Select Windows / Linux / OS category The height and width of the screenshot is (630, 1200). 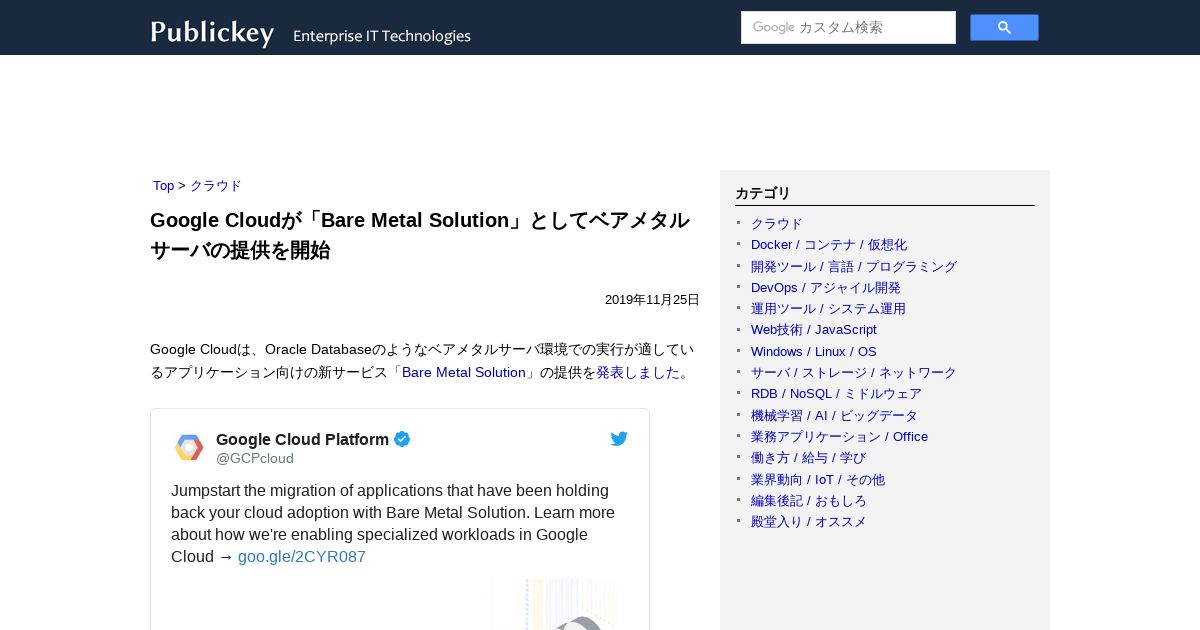[814, 352]
